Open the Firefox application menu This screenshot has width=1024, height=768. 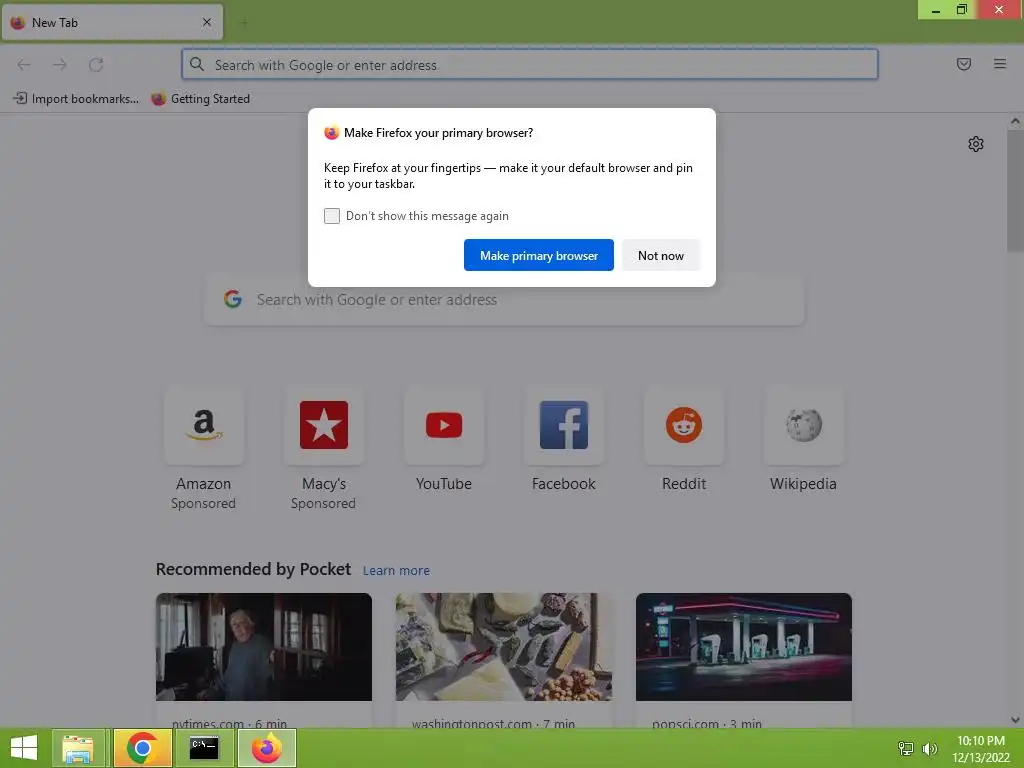click(x=1000, y=64)
